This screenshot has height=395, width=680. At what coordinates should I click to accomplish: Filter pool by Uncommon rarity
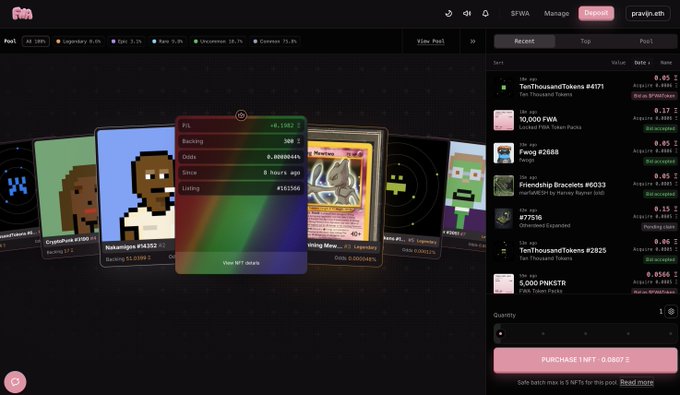[x=218, y=41]
